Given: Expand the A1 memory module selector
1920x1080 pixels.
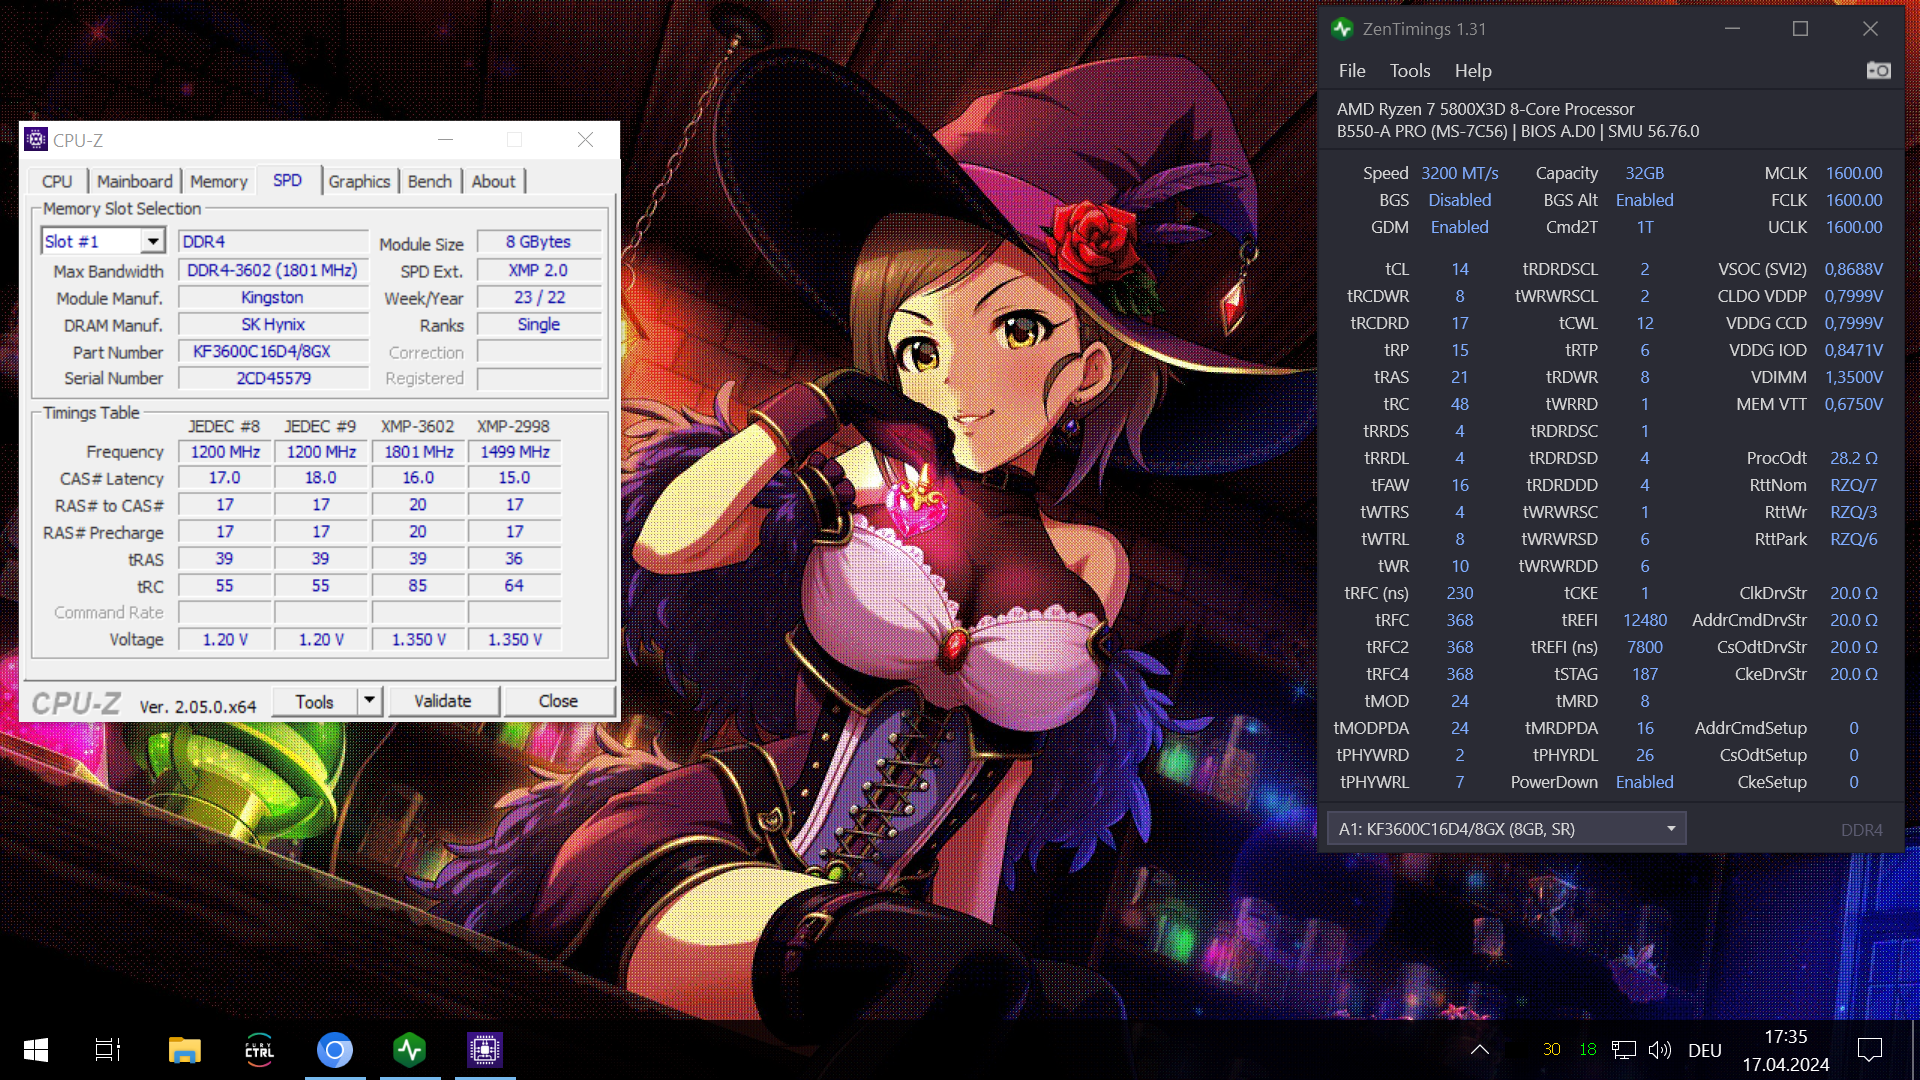Looking at the screenshot, I should point(1670,829).
